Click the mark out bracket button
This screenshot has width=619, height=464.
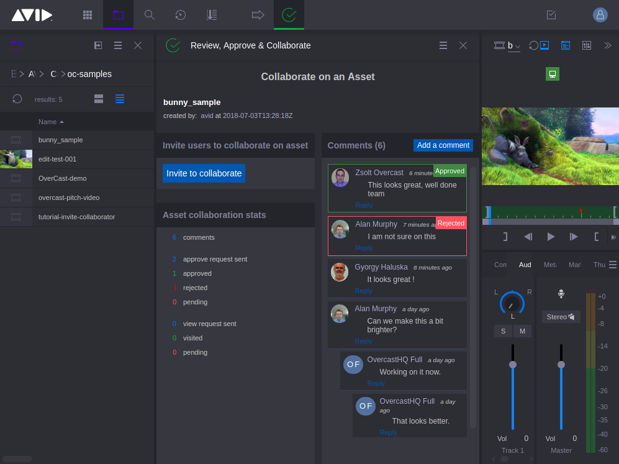(x=596, y=237)
